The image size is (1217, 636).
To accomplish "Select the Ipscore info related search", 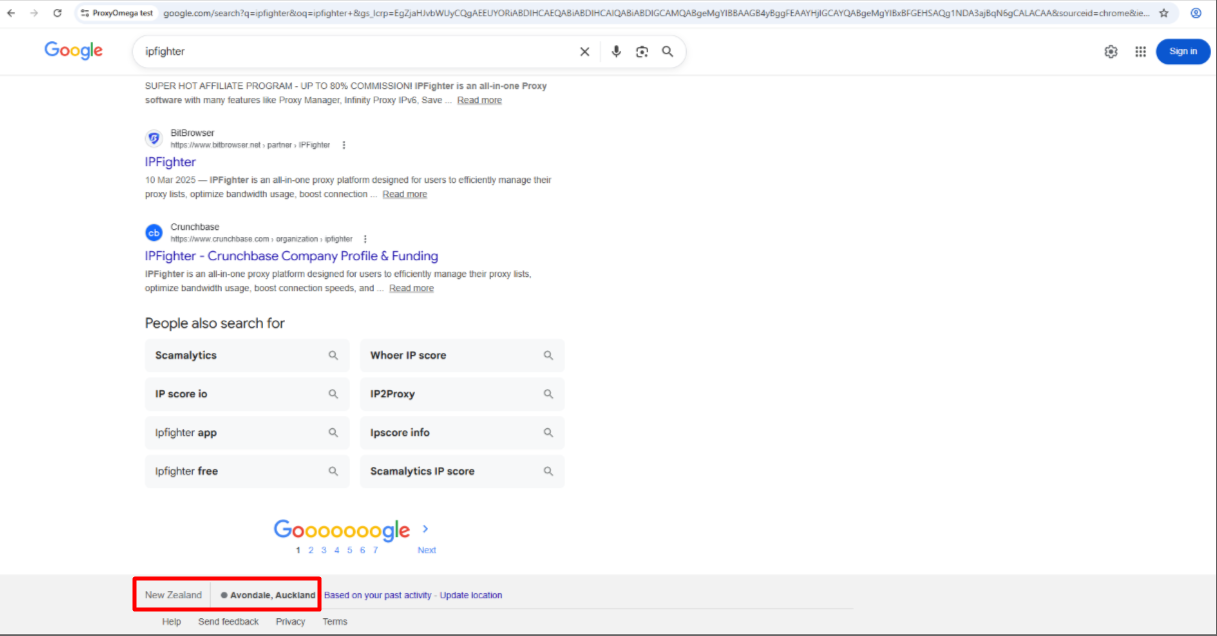I will (x=462, y=433).
